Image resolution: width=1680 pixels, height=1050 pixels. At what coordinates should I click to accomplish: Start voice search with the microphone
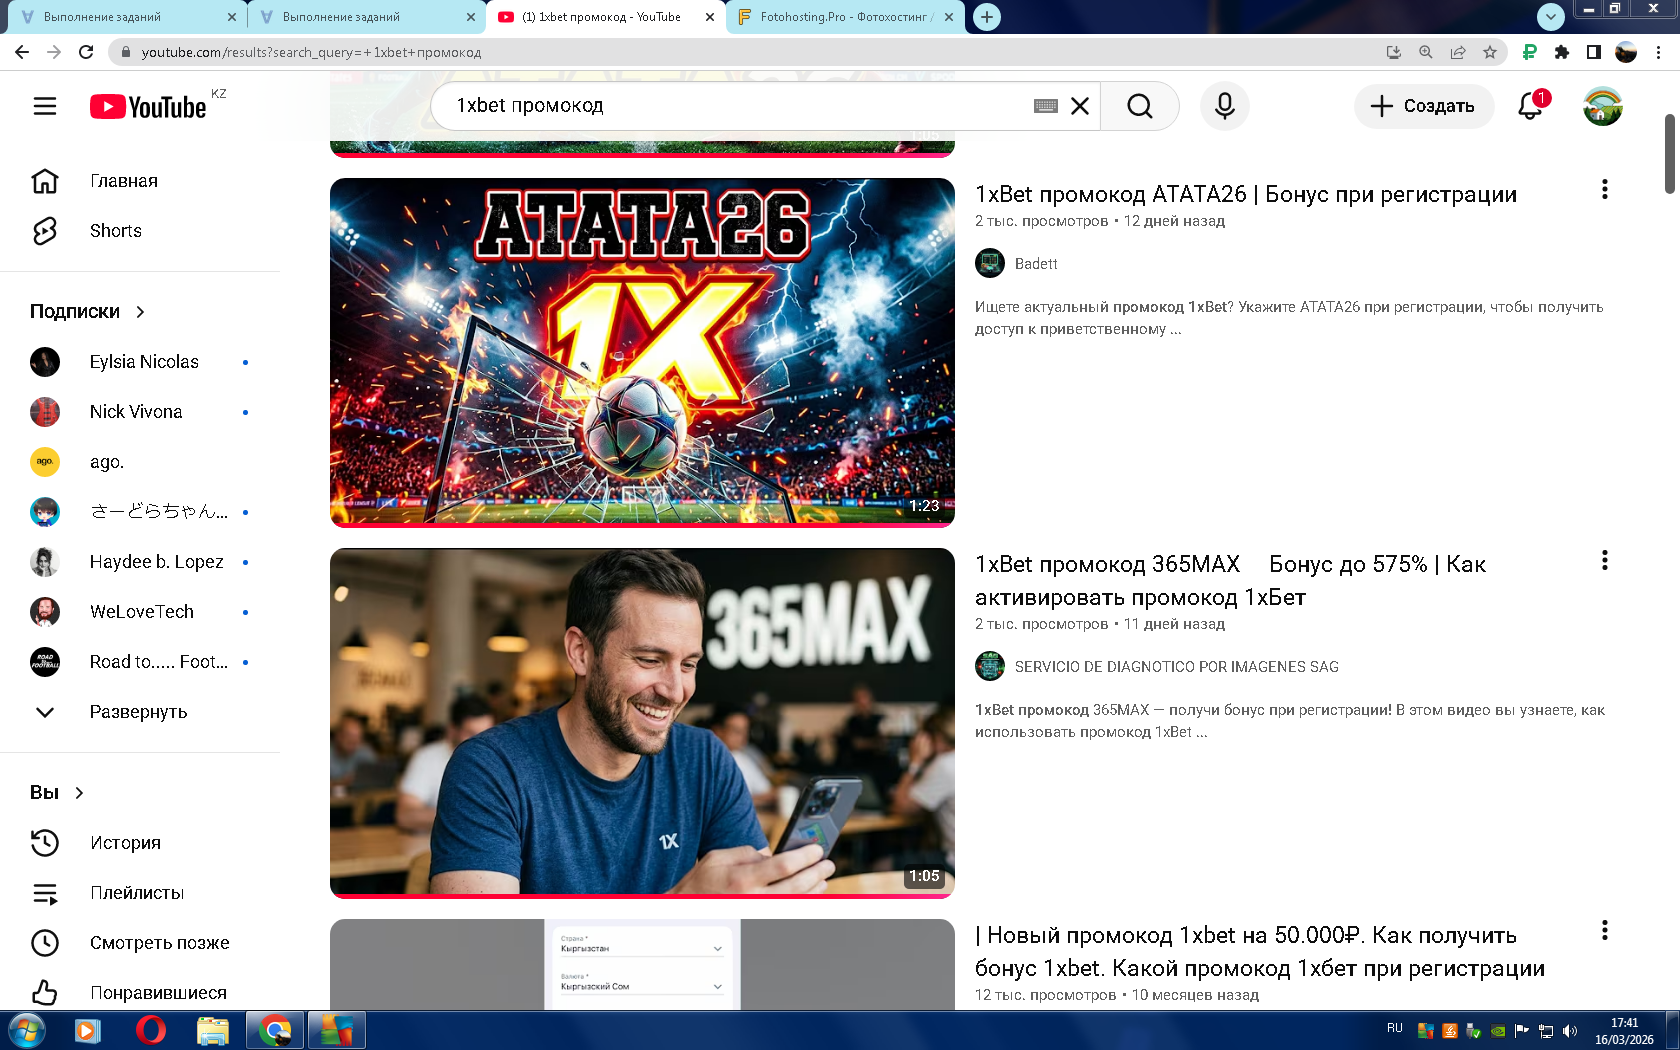pos(1224,106)
